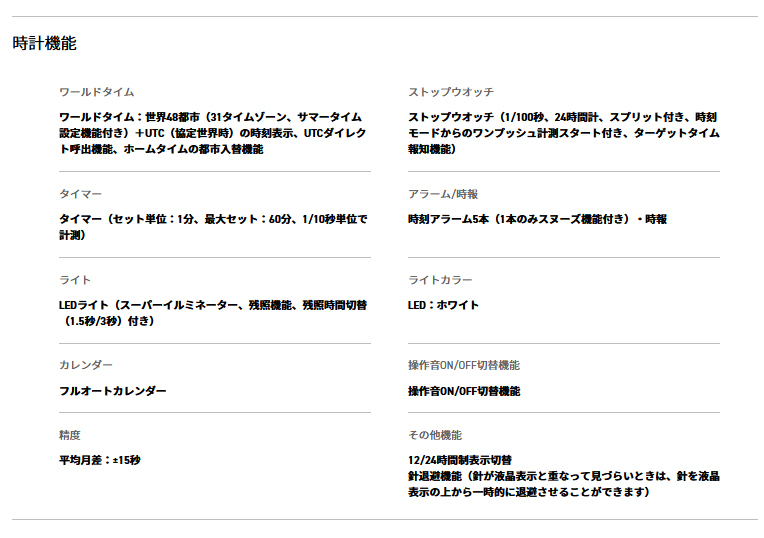Click the world time 48 cities description
Image resolution: width=764 pixels, height=538 pixels.
[212, 133]
